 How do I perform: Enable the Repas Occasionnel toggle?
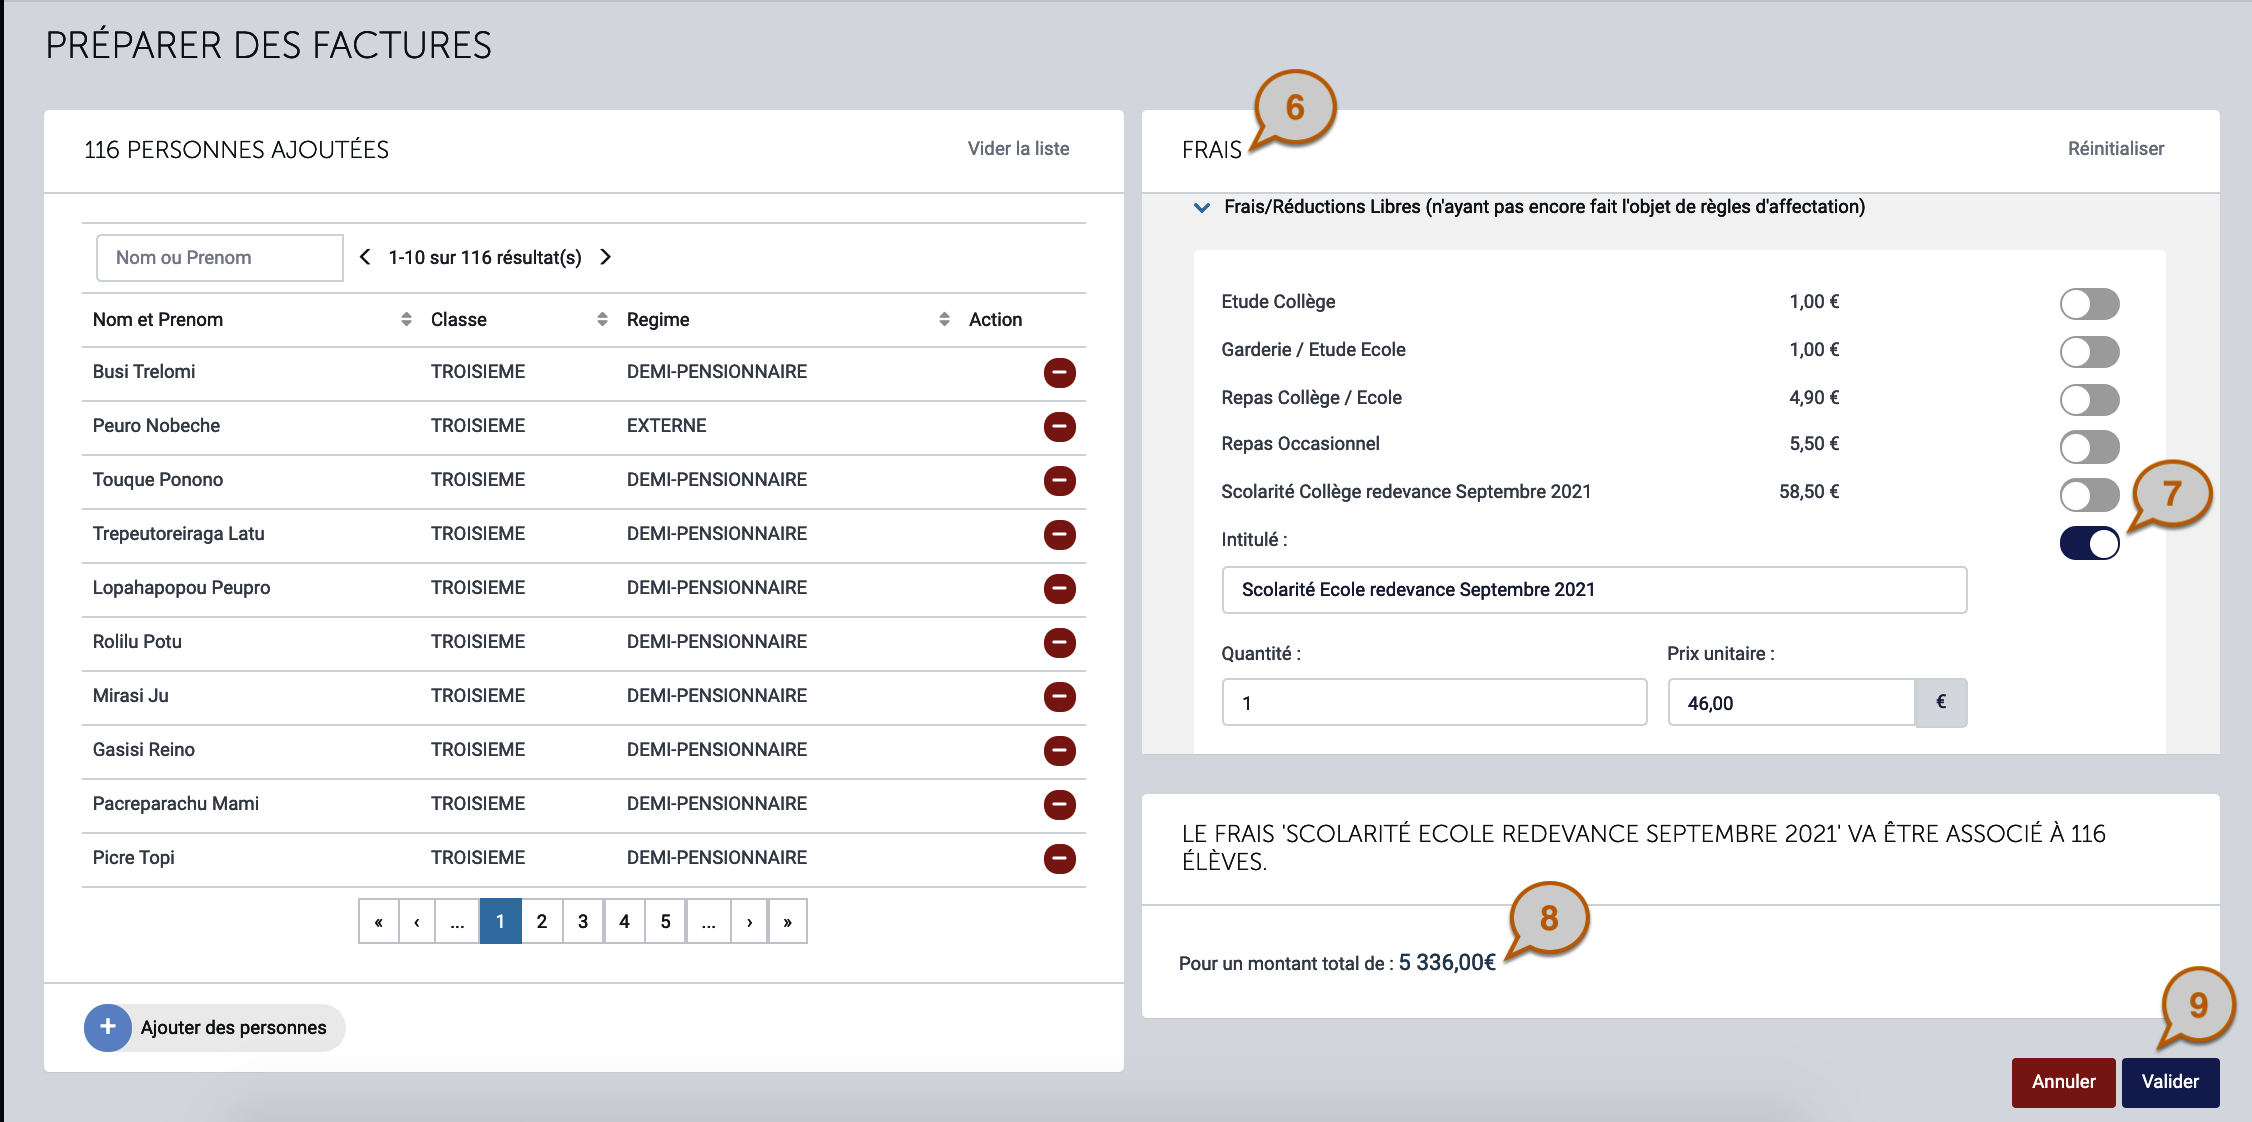click(2089, 447)
